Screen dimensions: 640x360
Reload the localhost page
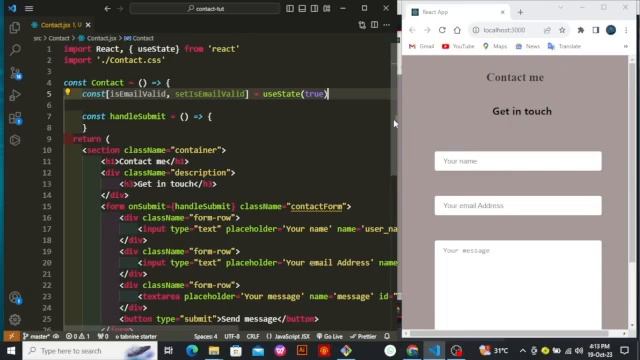coord(442,30)
